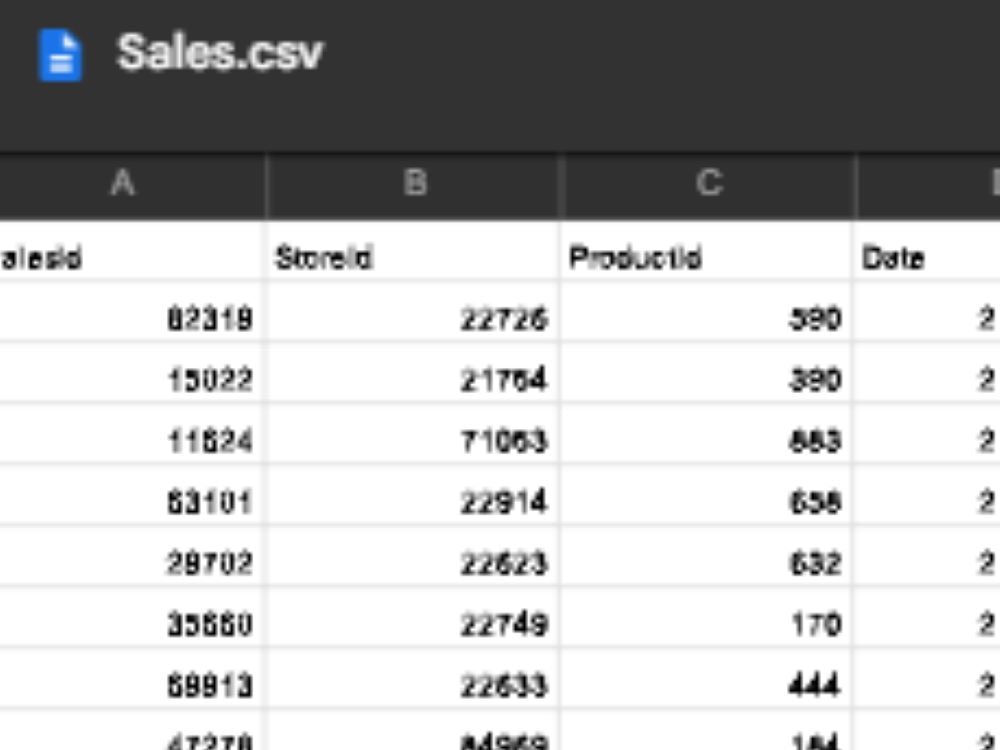Screen dimensions: 1000x750
Task: Select column B header
Action: click(x=415, y=183)
